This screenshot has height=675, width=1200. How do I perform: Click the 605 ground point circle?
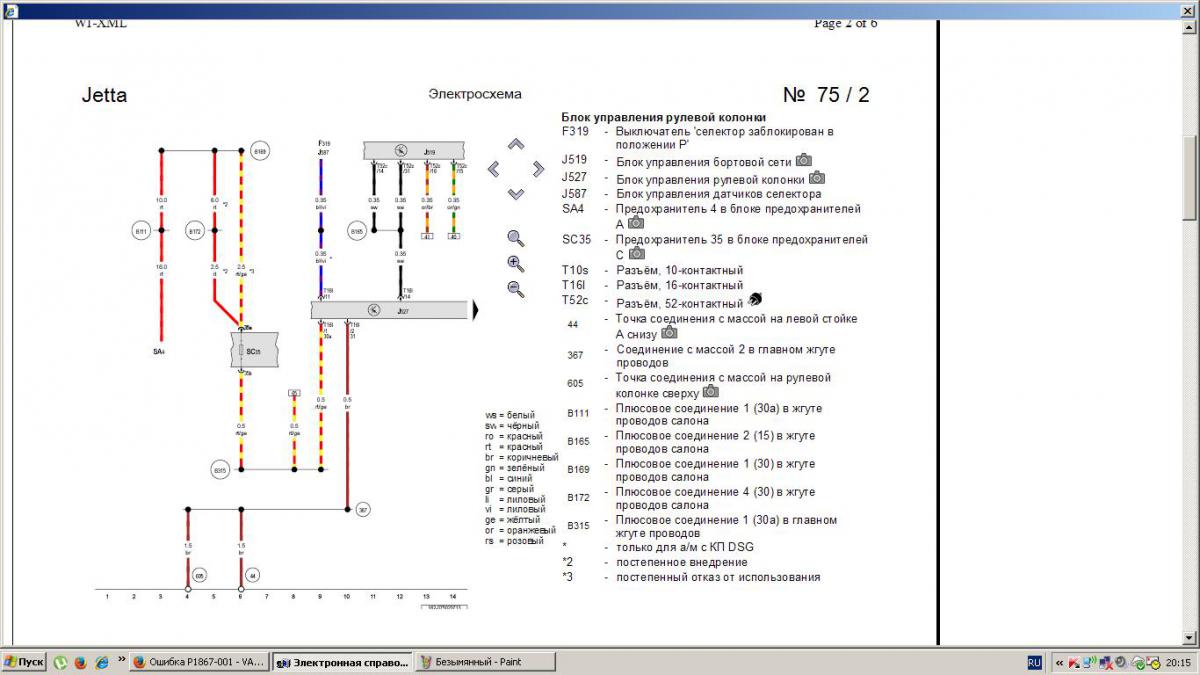click(x=200, y=576)
